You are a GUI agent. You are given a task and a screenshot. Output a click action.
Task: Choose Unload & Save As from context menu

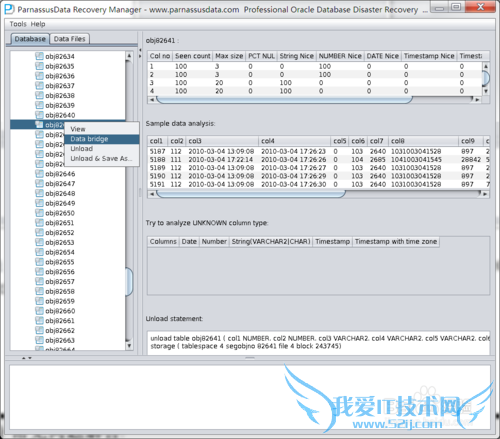102,159
